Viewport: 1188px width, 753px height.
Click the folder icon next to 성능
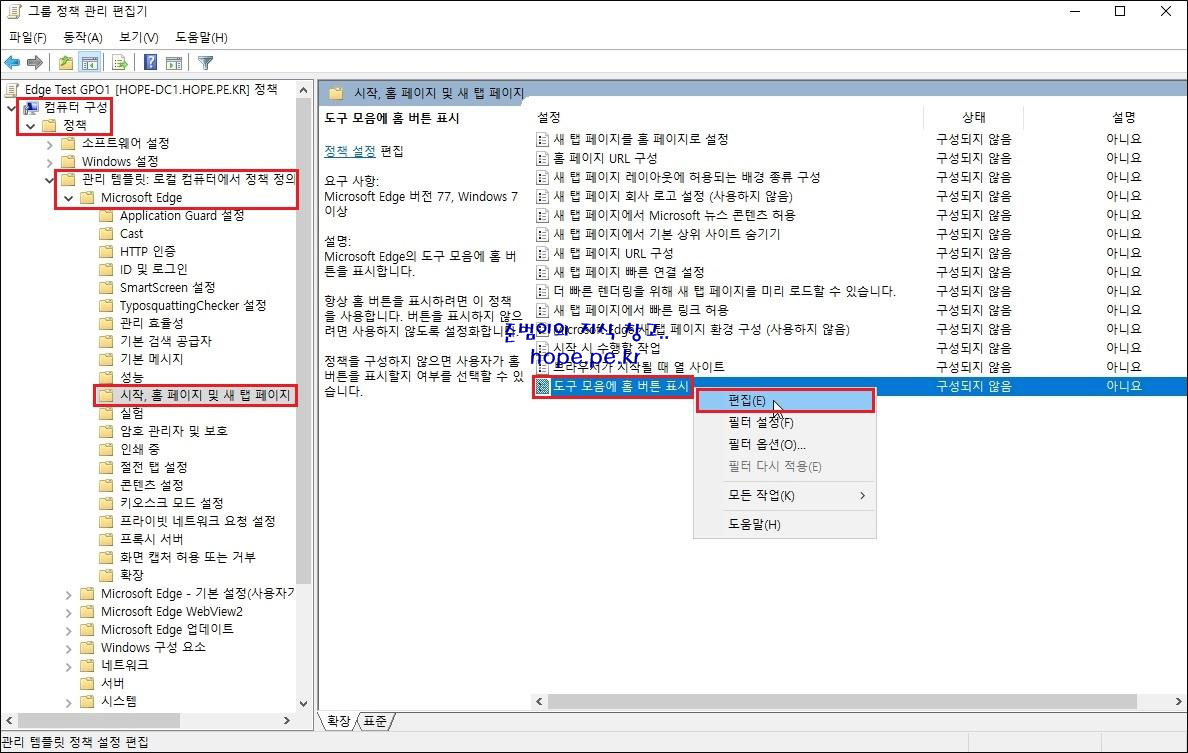106,376
